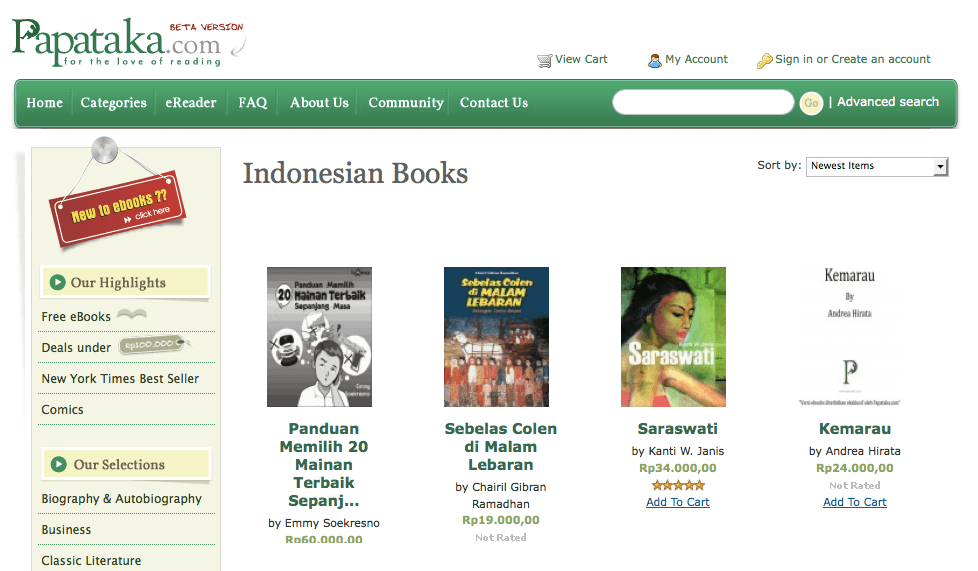
Task: Click the My Account person icon
Action: 654,61
